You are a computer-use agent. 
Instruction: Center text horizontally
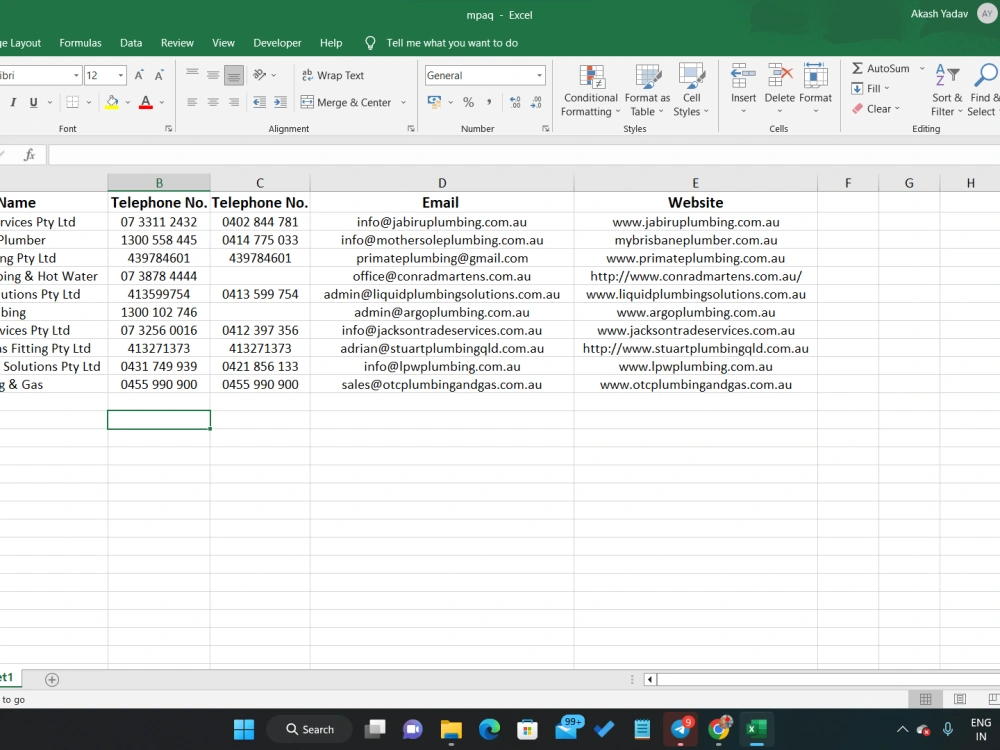213,102
